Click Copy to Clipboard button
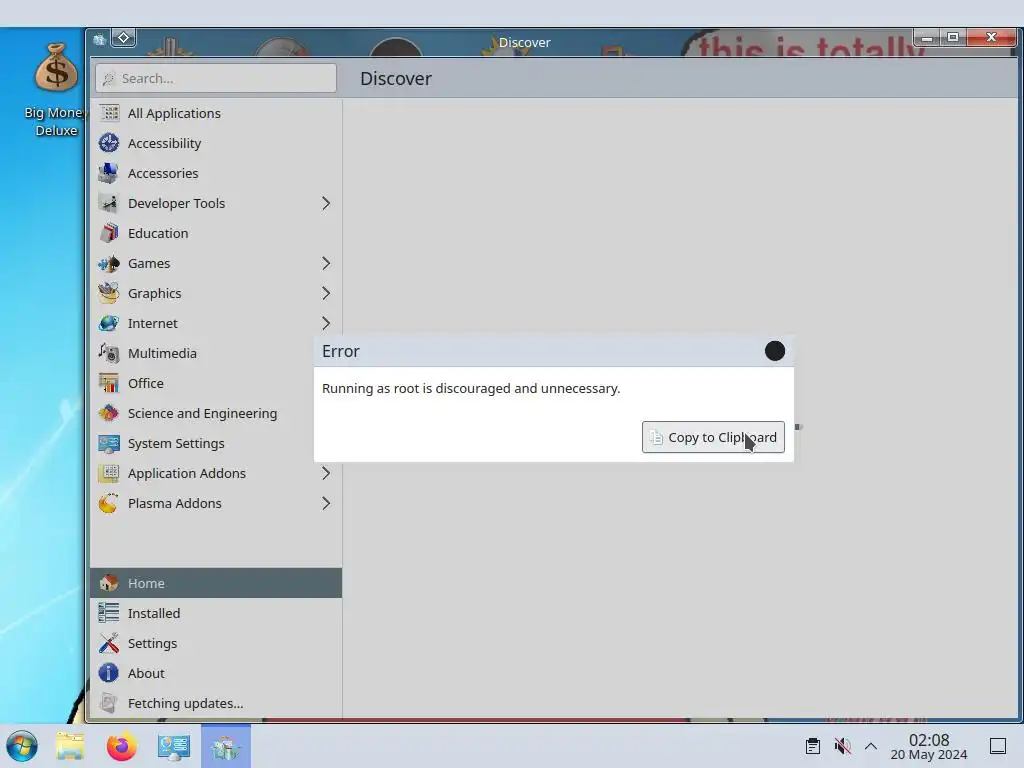 point(713,437)
